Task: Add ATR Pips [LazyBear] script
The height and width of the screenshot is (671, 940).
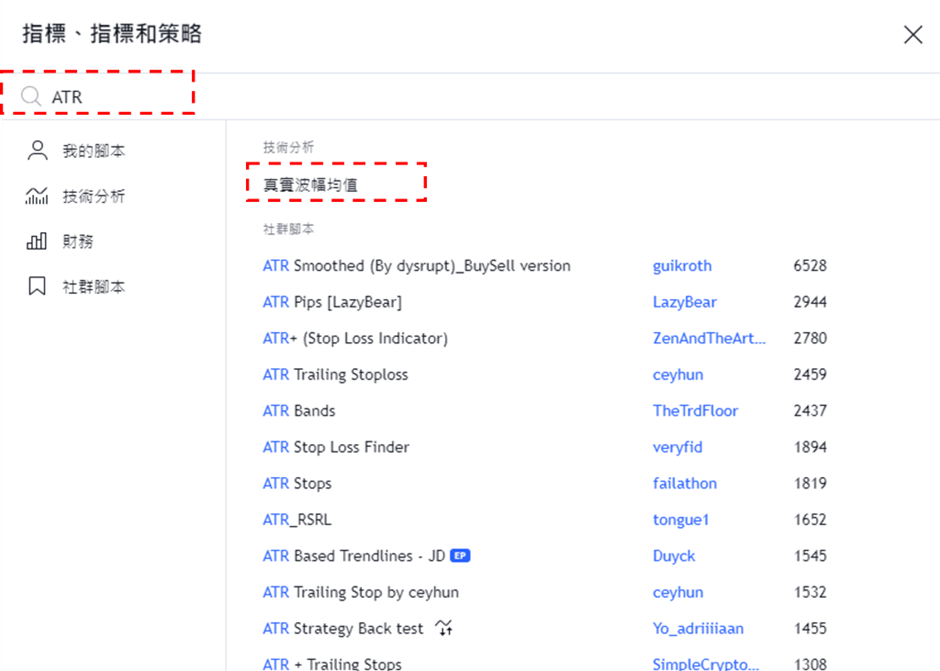Action: [x=332, y=302]
